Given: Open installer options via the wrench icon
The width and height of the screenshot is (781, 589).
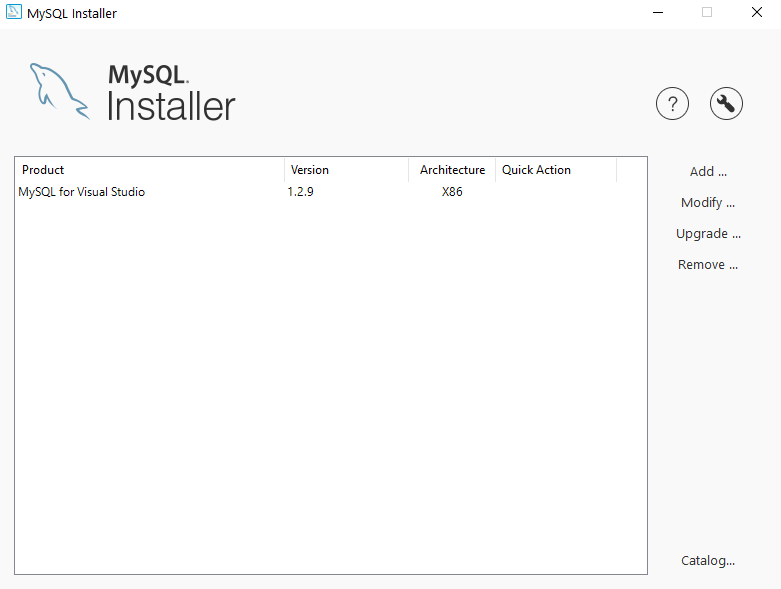Looking at the screenshot, I should (x=726, y=103).
